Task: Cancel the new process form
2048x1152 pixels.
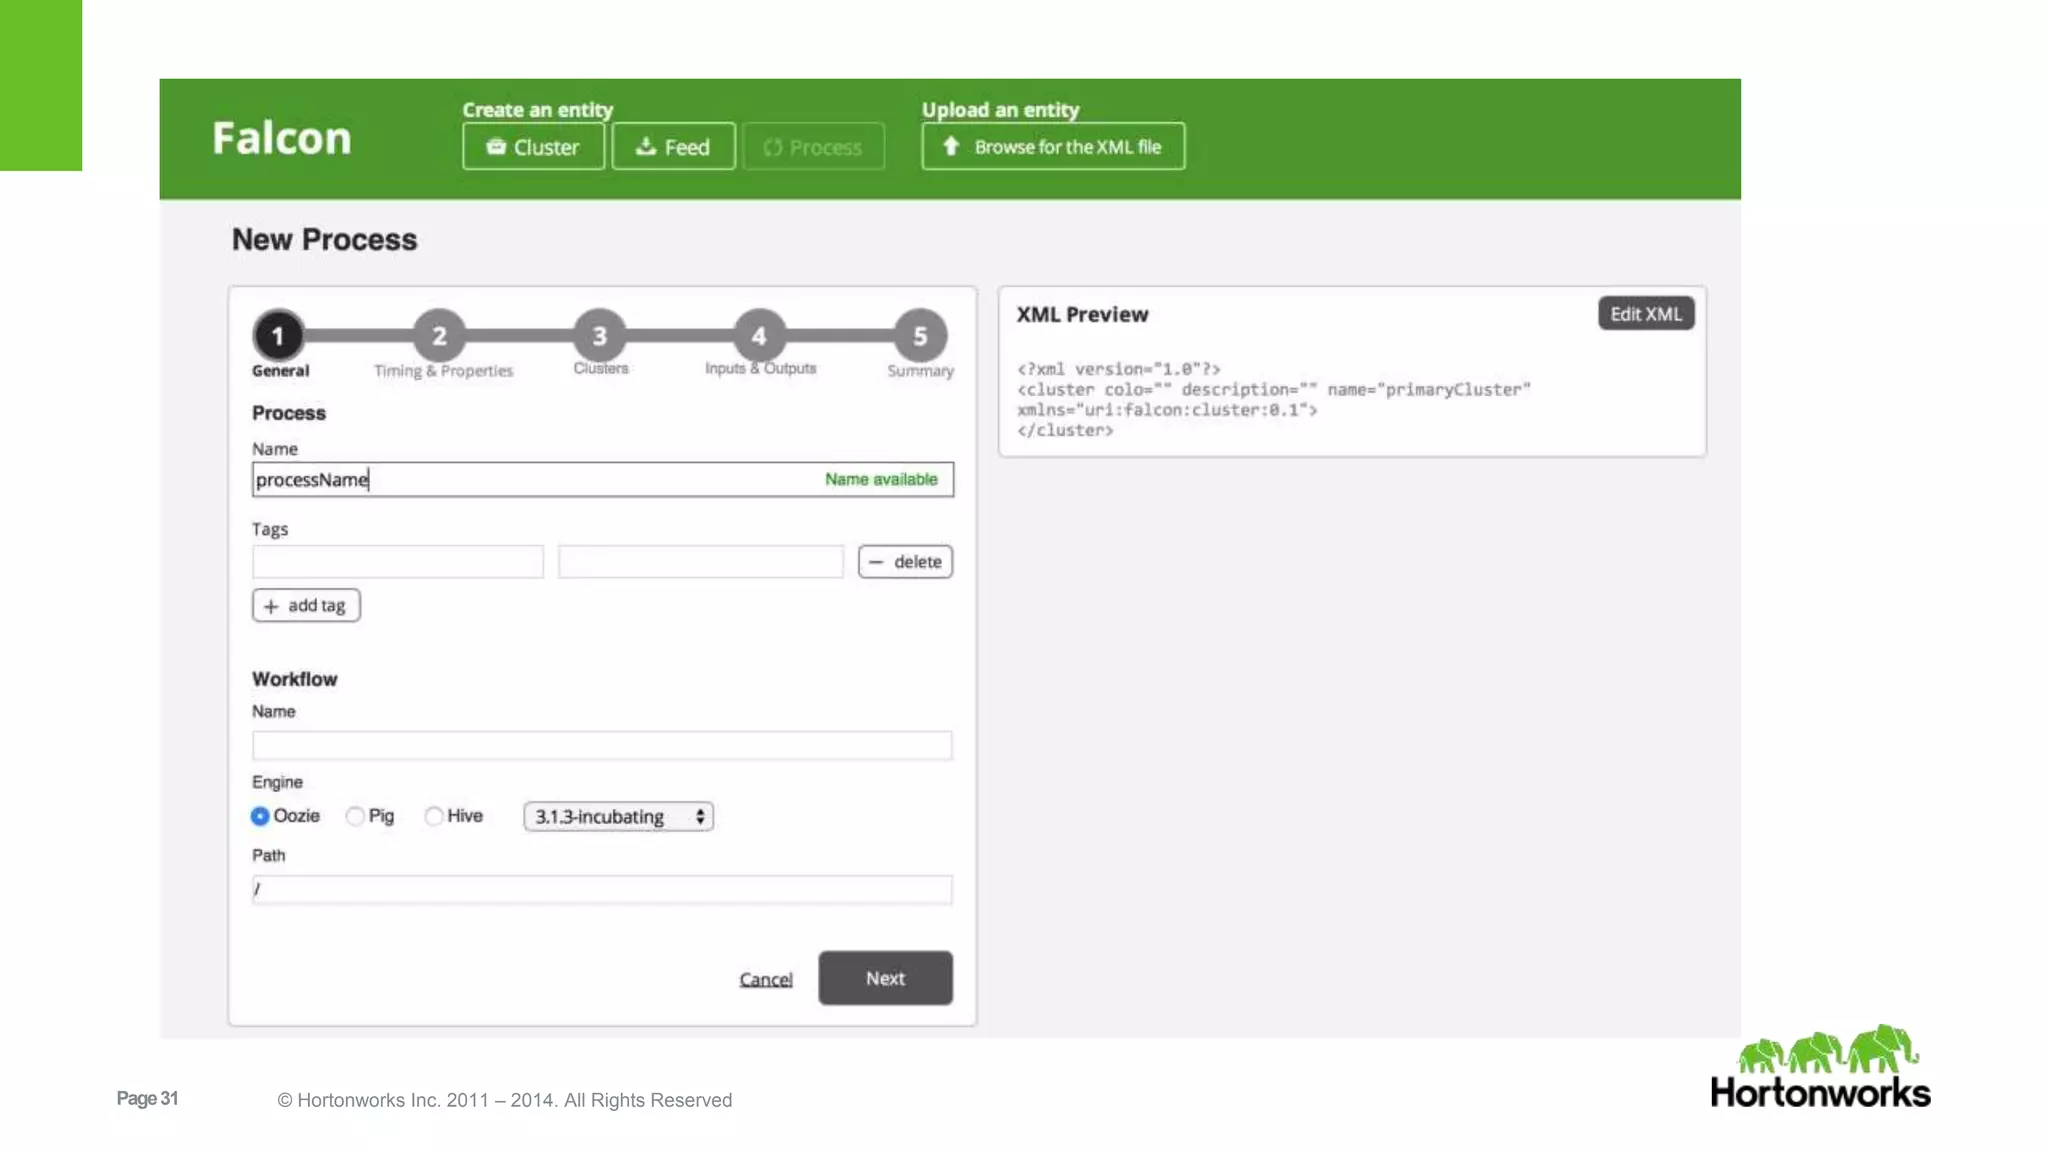Action: [766, 979]
